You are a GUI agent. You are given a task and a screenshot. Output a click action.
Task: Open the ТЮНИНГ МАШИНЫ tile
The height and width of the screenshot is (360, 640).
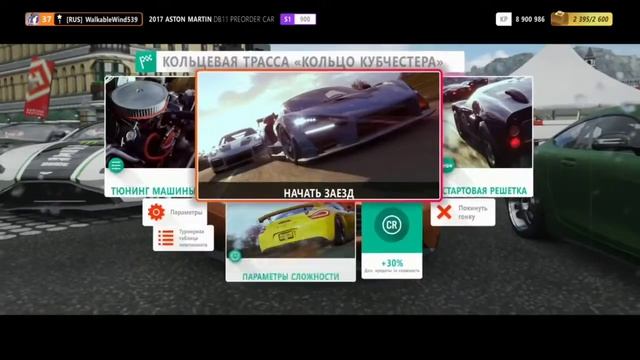[x=151, y=136]
